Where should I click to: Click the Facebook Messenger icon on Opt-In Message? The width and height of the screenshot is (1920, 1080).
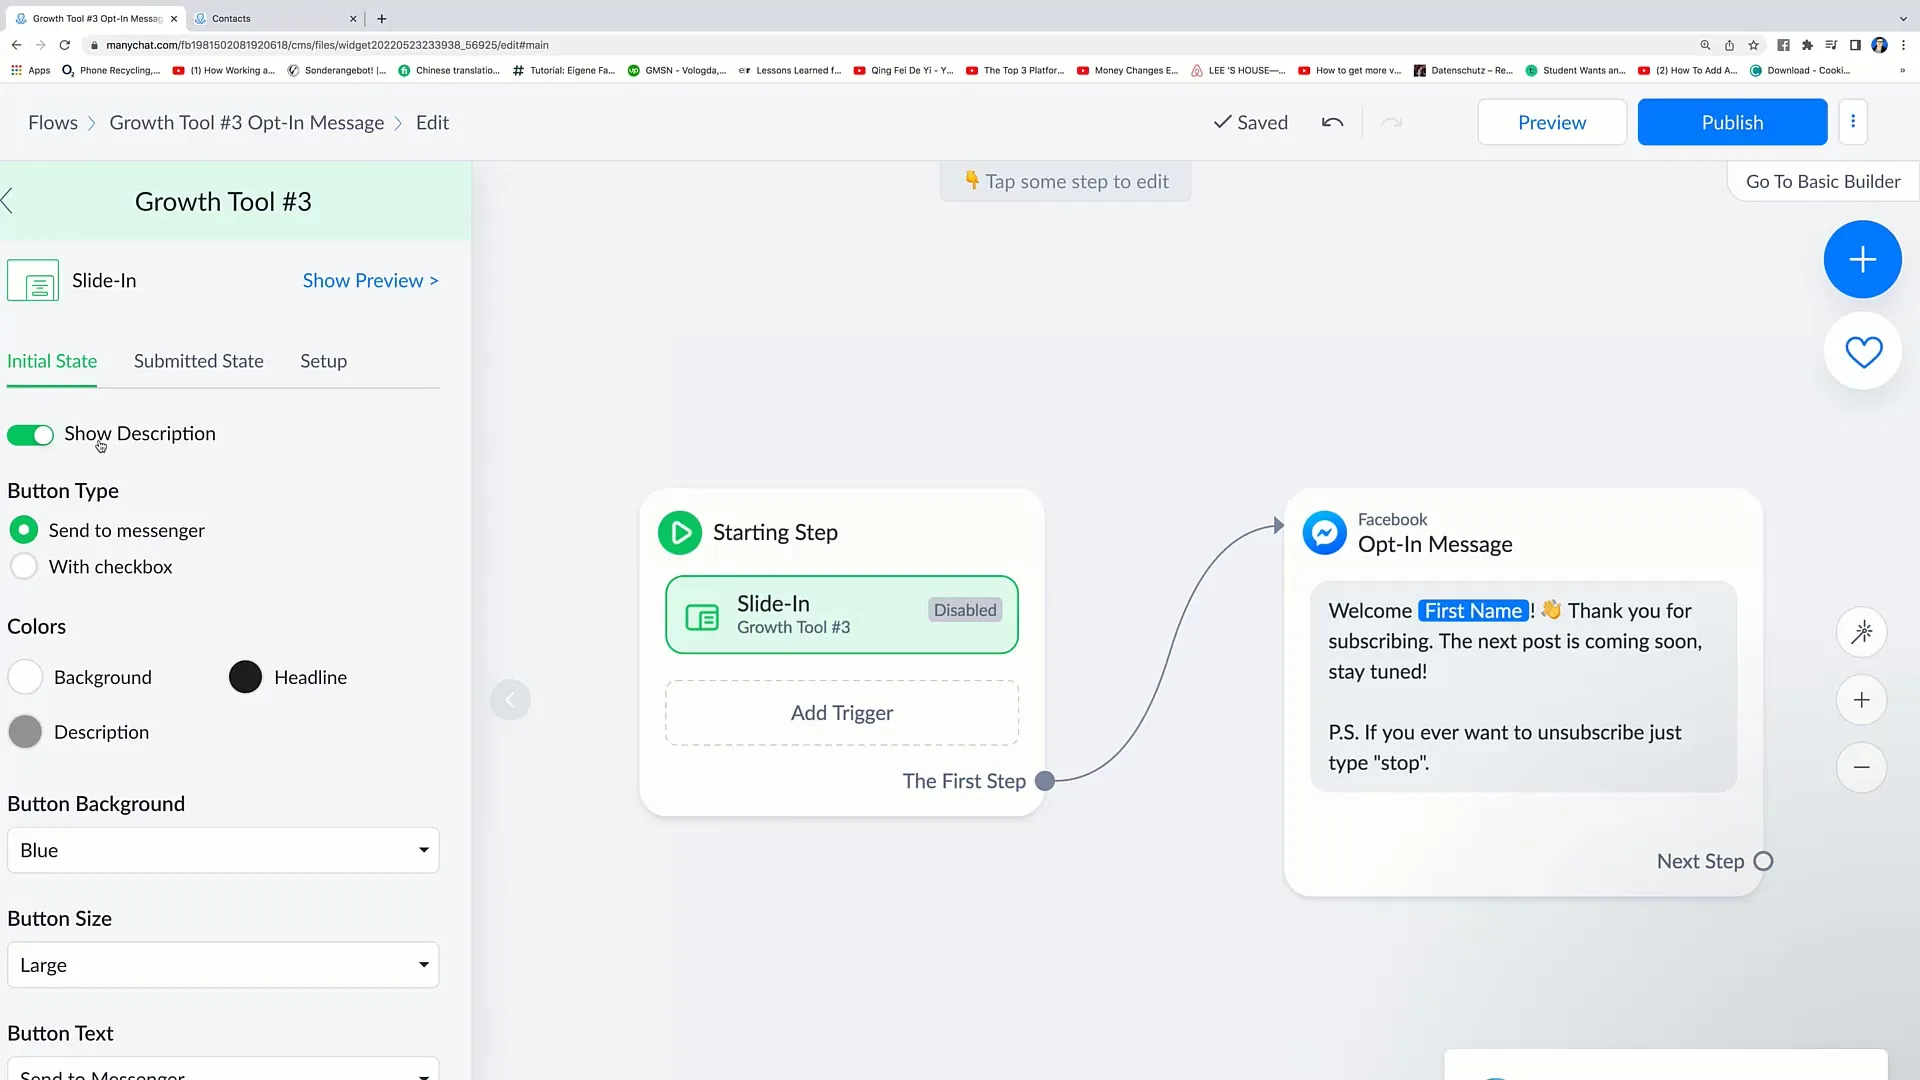[x=1324, y=531]
